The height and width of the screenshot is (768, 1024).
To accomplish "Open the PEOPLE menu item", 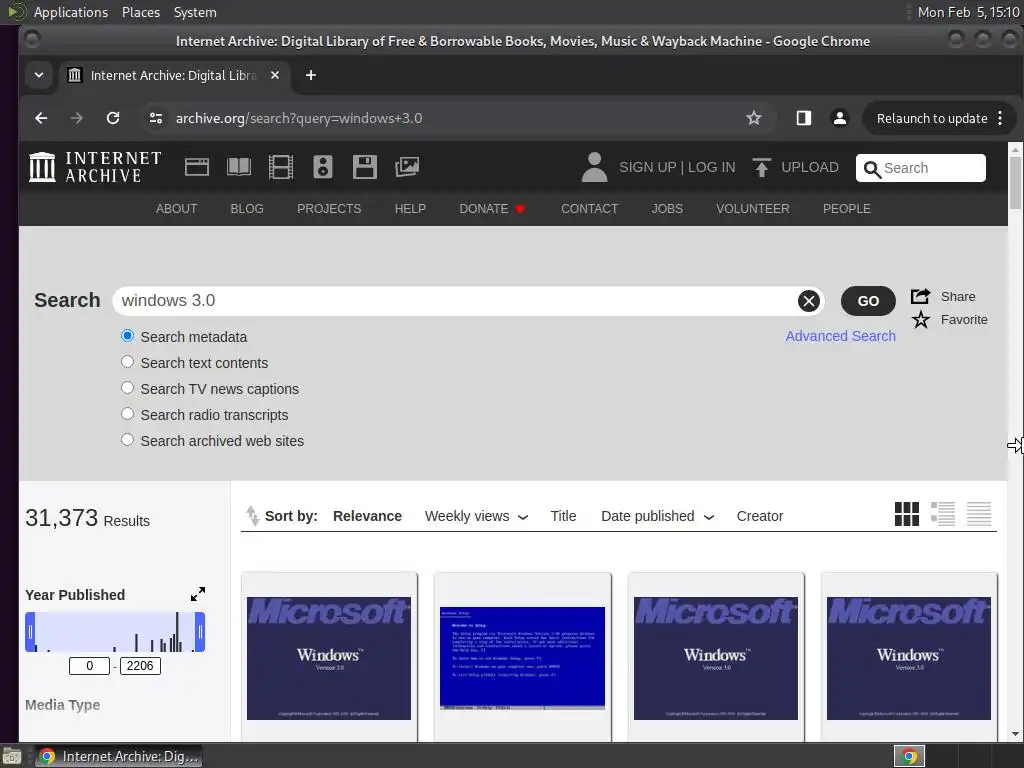I will click(846, 209).
